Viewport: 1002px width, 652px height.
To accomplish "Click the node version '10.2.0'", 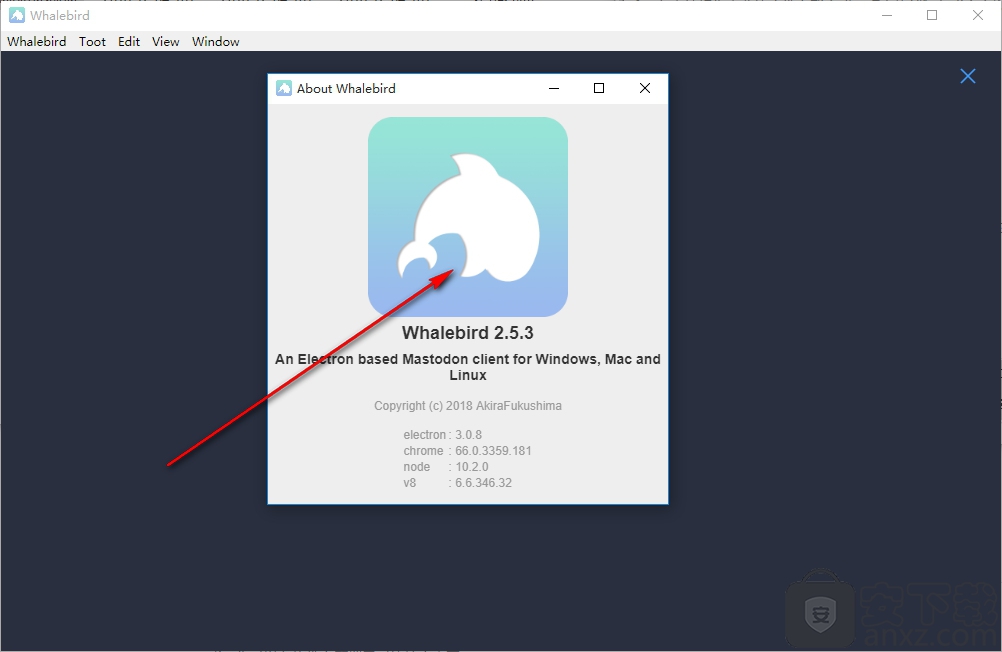I will click(472, 467).
